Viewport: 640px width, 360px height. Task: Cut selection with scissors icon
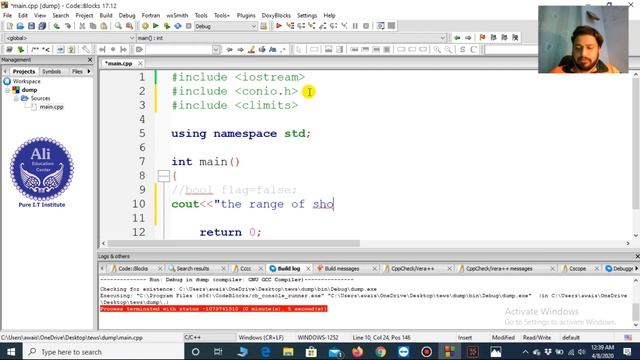tap(82, 26)
